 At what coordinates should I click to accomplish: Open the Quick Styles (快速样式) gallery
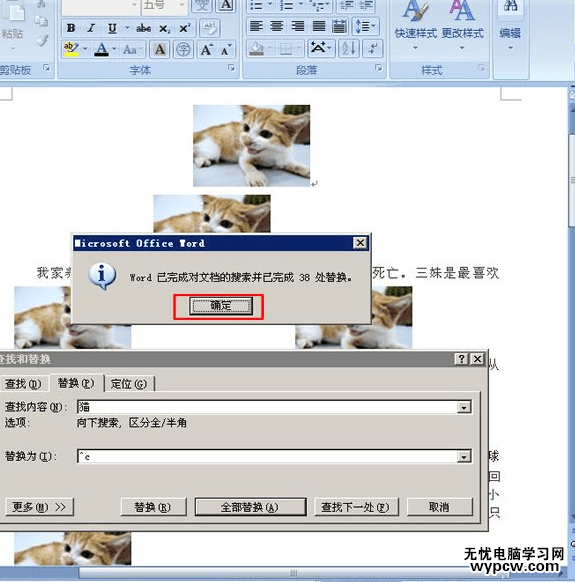pyautogui.click(x=415, y=25)
